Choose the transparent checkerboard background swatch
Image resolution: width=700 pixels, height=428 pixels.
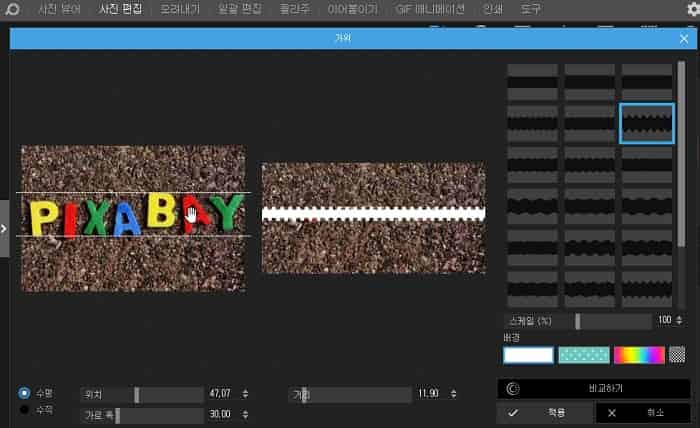[x=677, y=356]
